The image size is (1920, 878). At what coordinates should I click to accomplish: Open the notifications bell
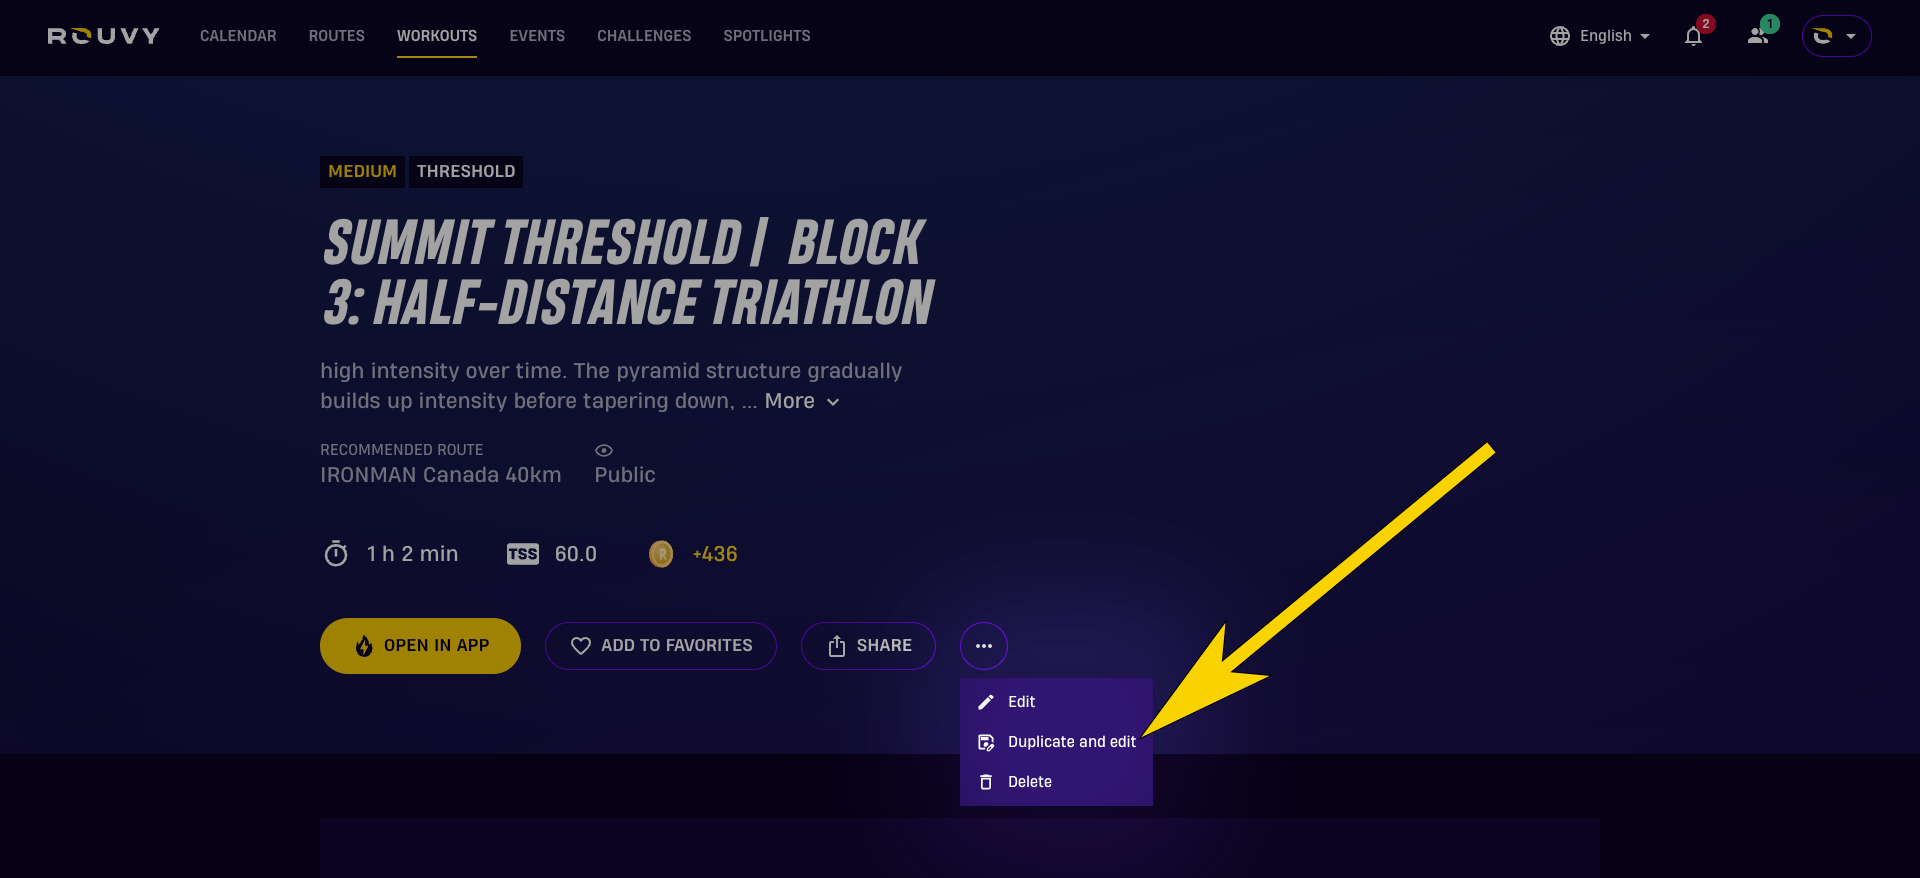click(x=1693, y=36)
